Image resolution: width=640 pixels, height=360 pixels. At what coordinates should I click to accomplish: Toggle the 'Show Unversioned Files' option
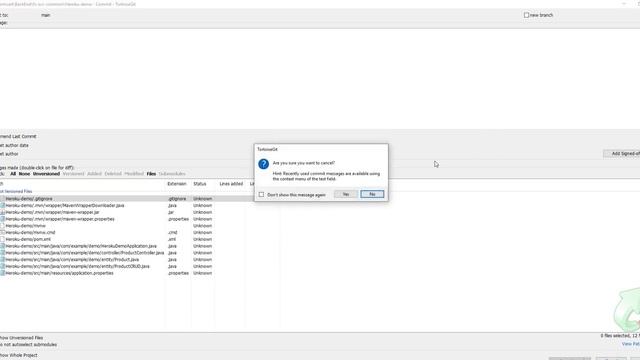pyautogui.click(x=21, y=338)
